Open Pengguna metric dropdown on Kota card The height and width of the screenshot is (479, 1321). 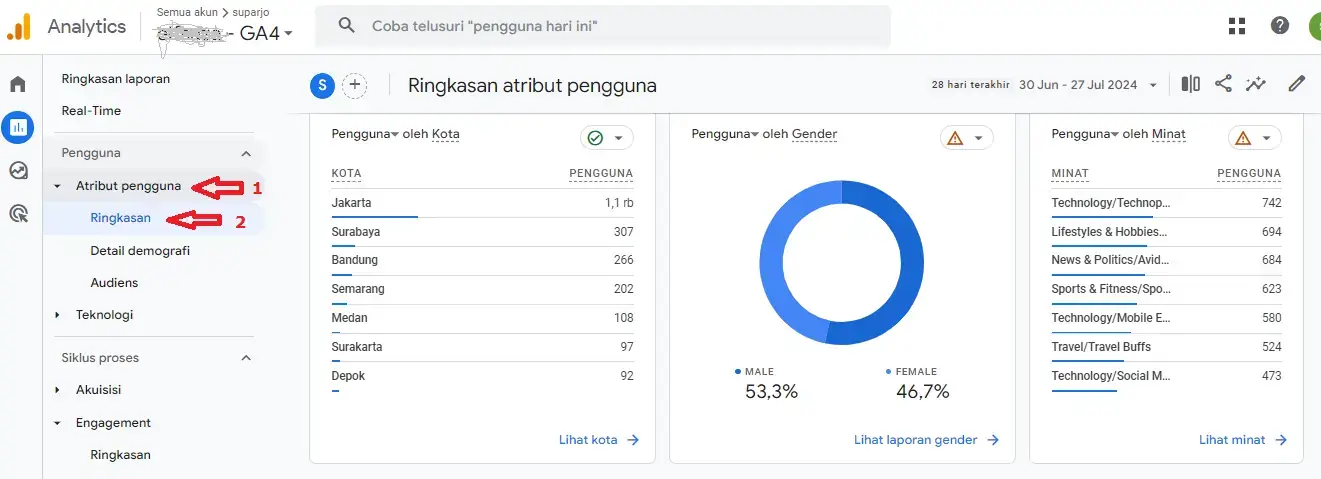click(365, 133)
